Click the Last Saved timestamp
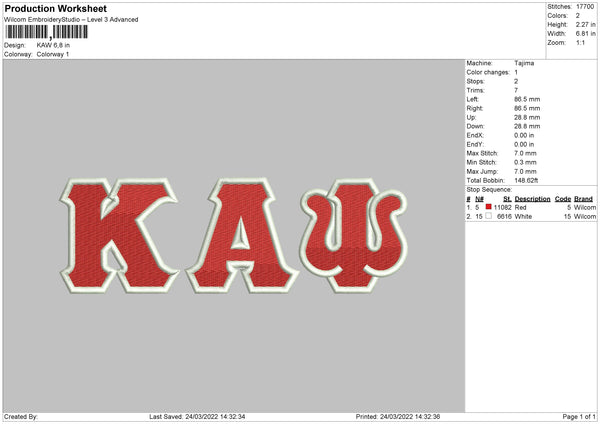Screen dimensions: 600x424 point(197,417)
